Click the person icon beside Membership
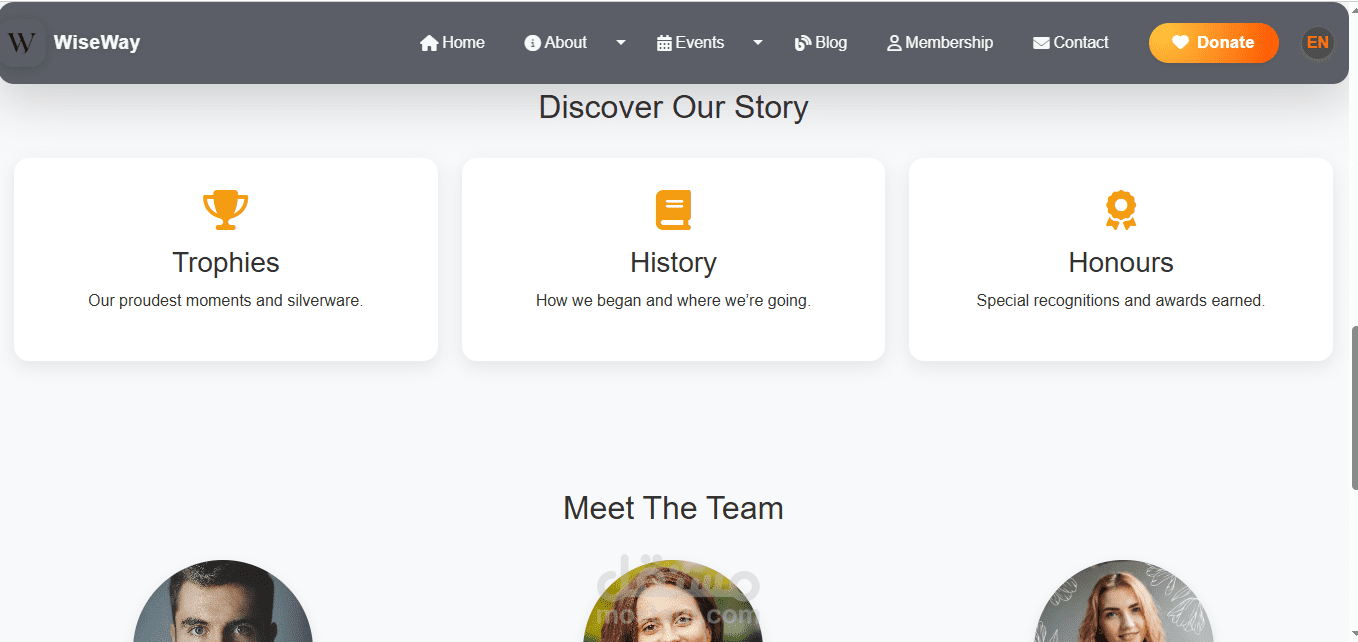 [894, 43]
